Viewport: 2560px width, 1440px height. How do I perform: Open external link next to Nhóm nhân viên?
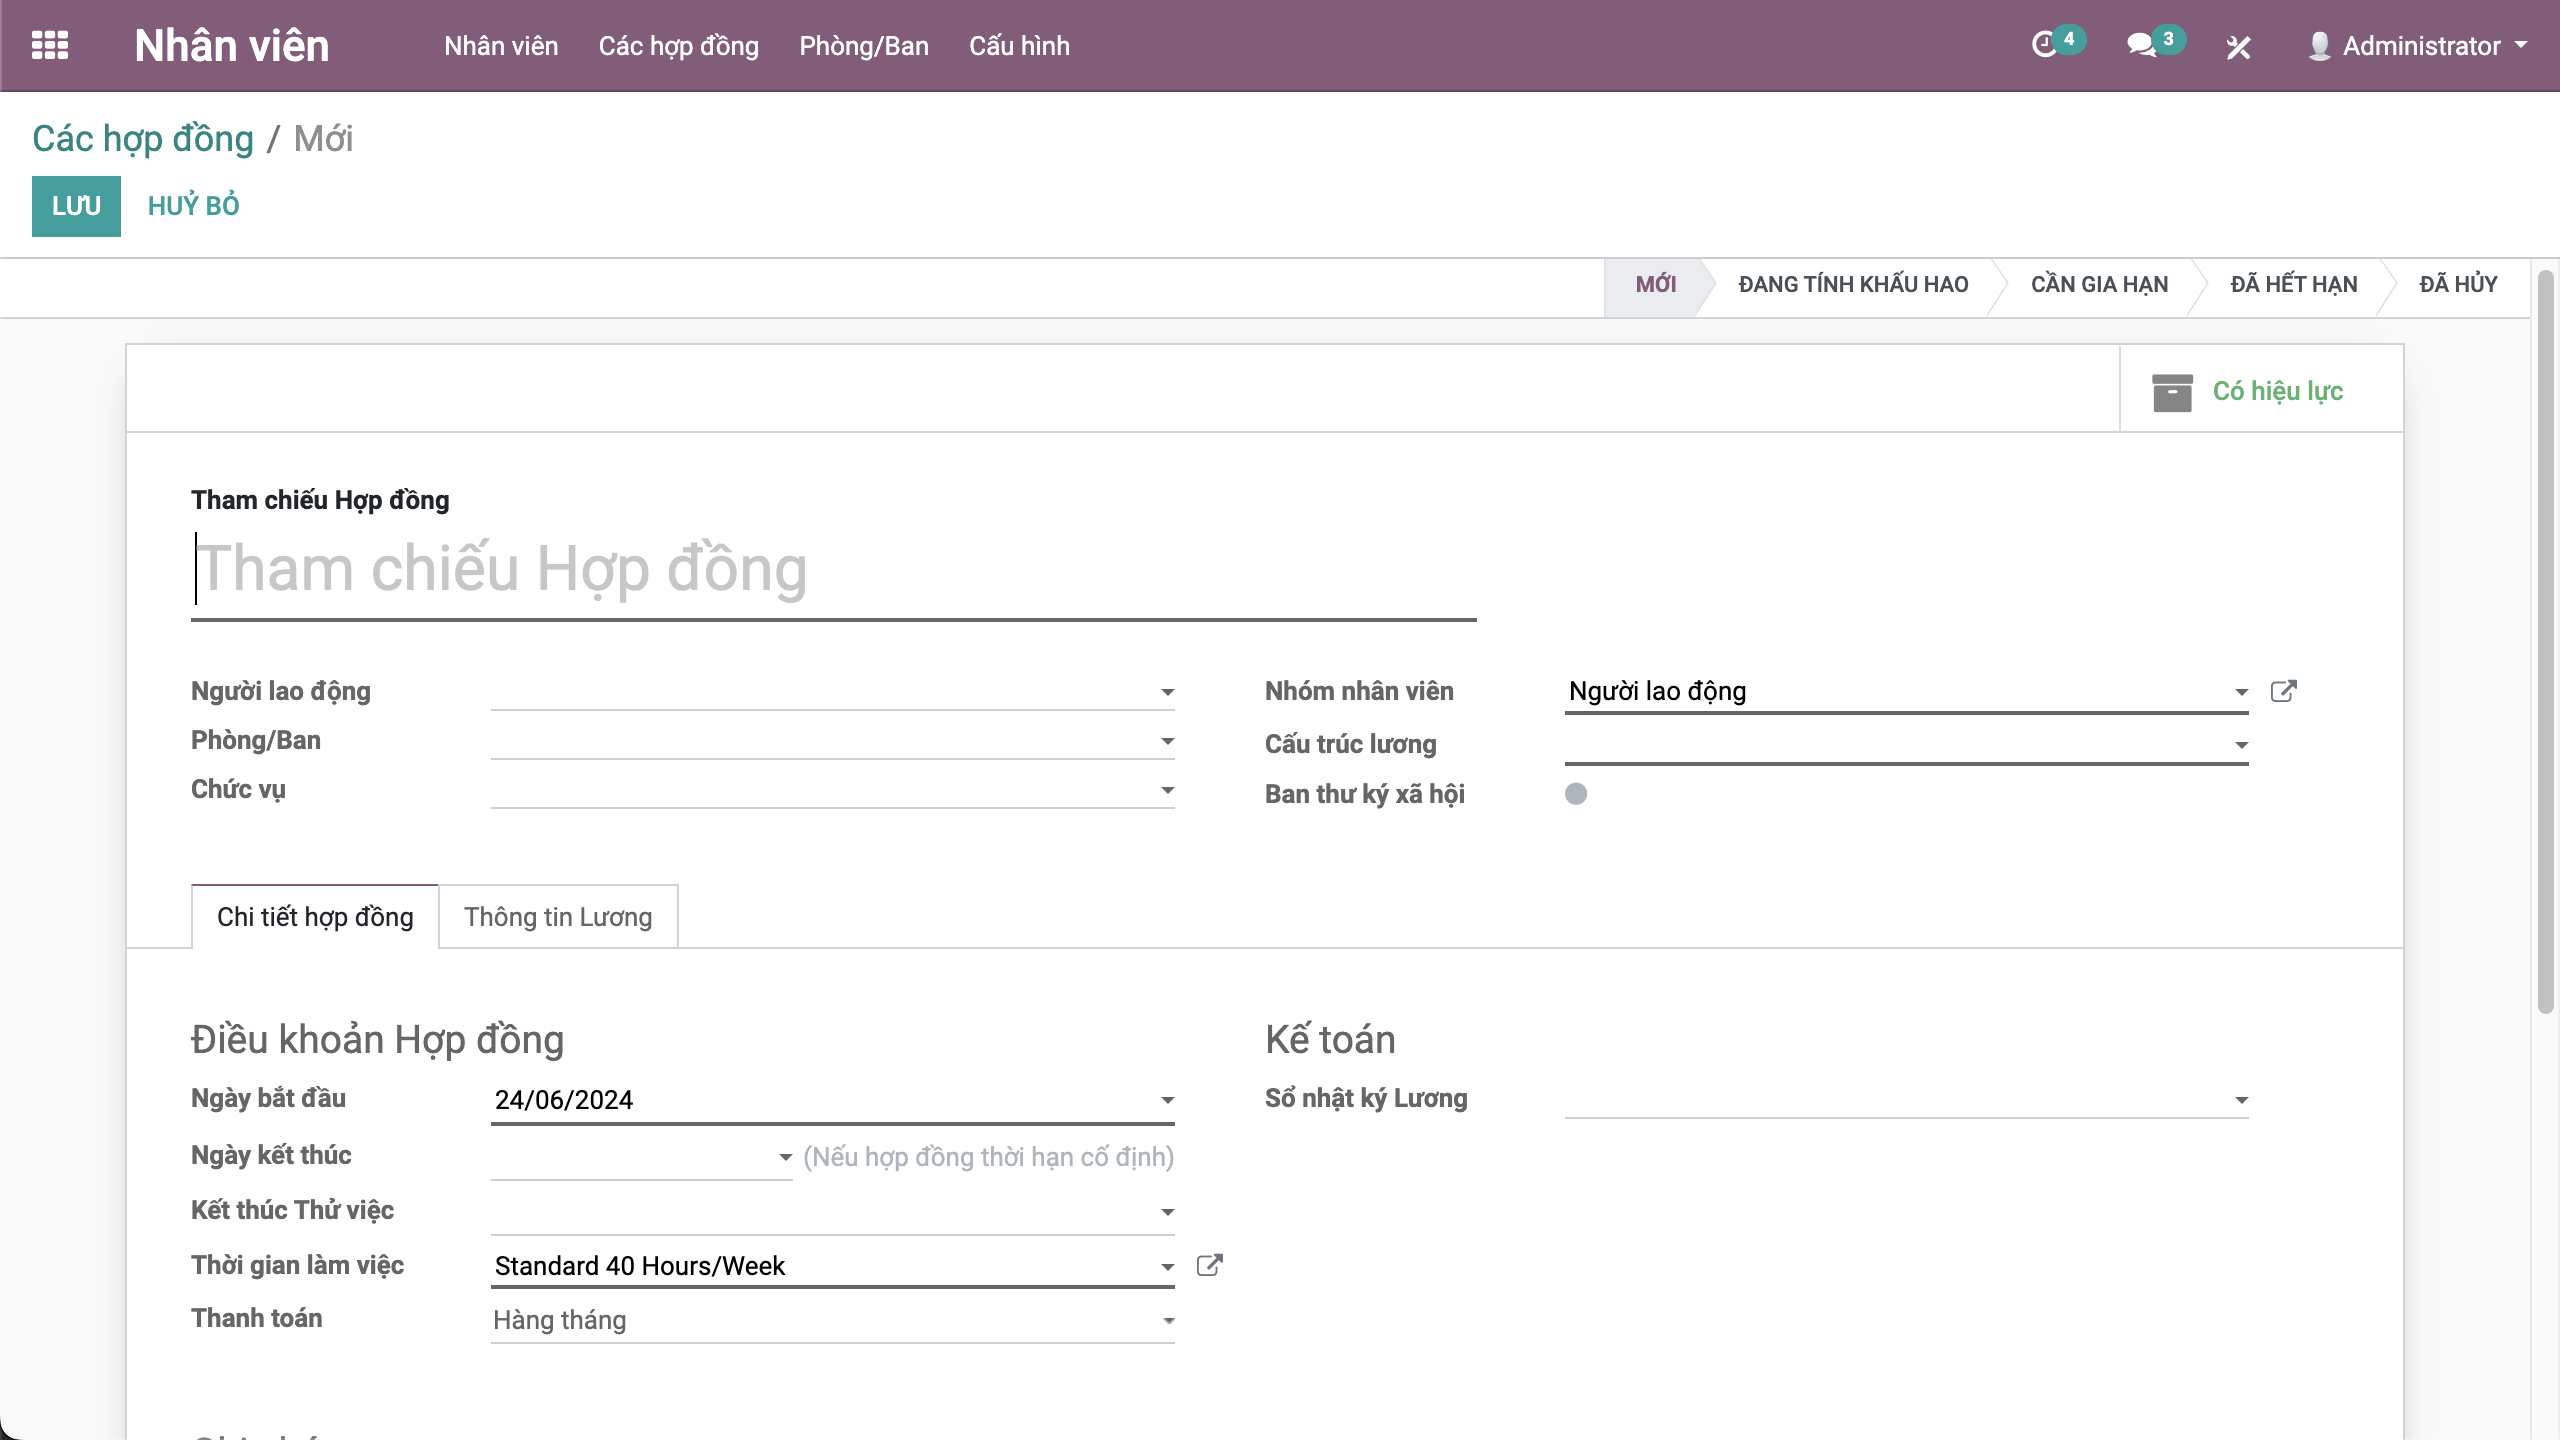point(2283,691)
